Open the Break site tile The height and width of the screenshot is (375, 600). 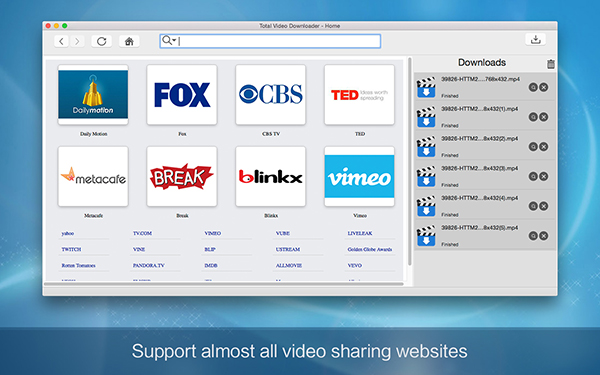[x=182, y=176]
